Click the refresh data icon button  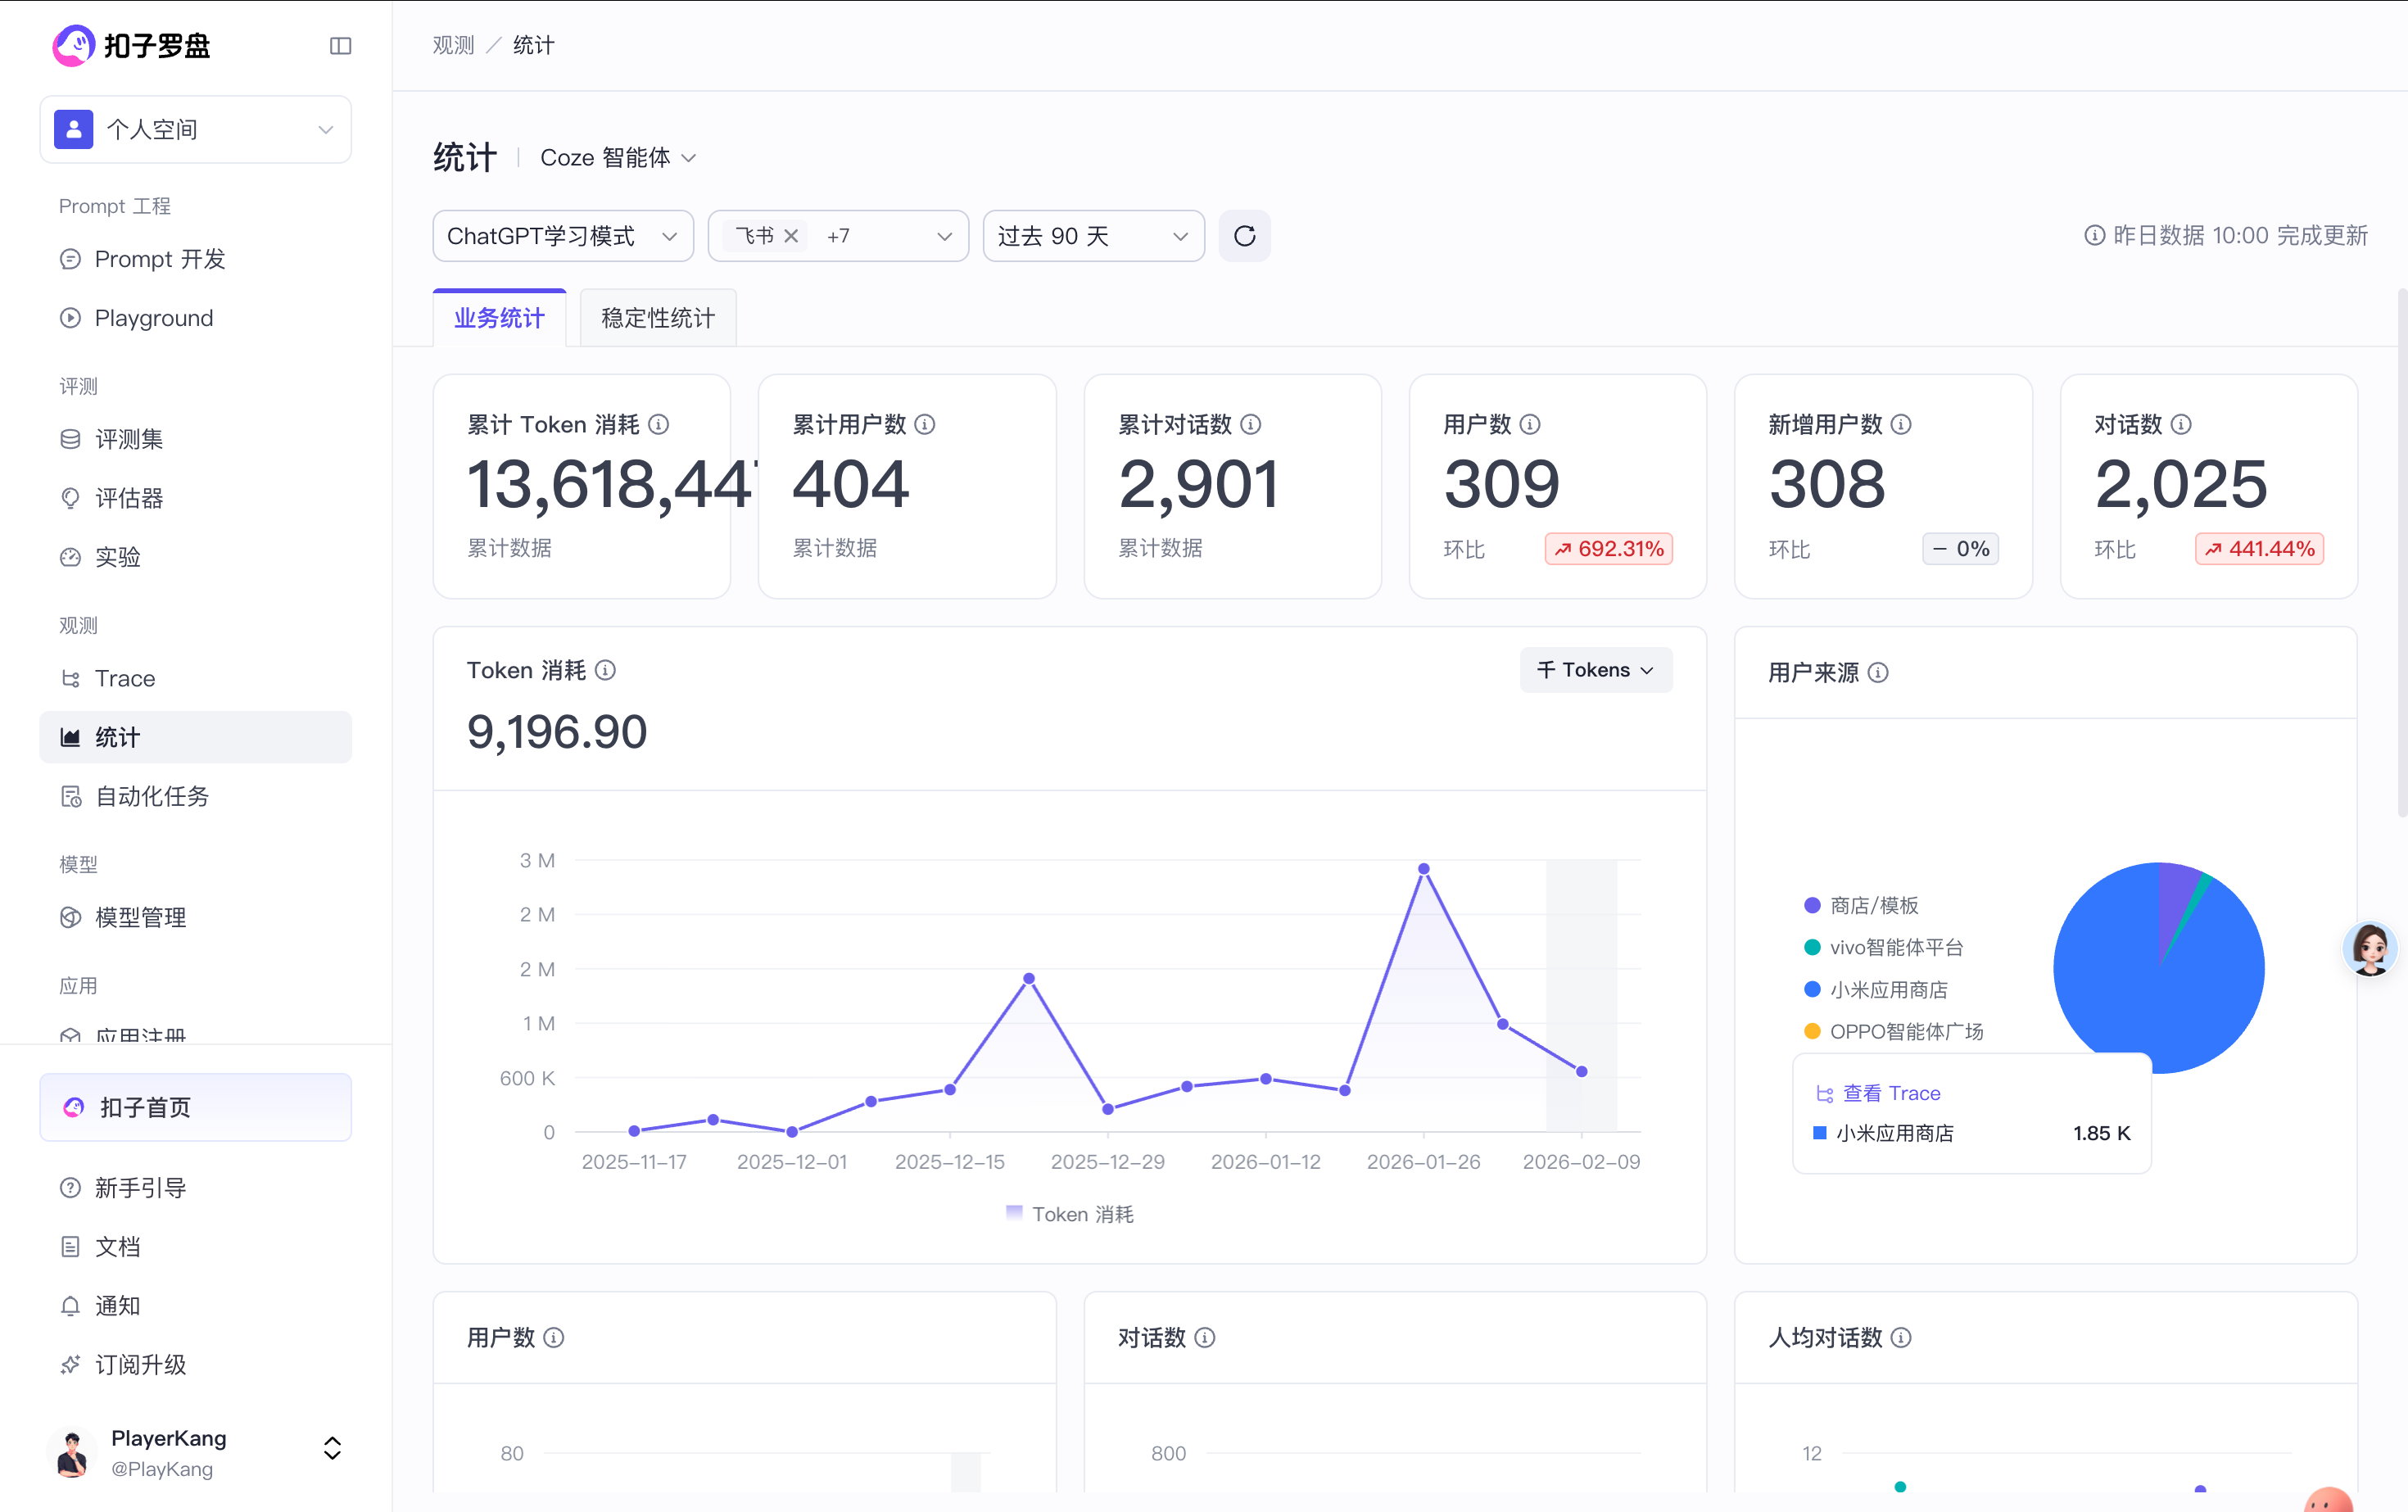pos(1244,236)
